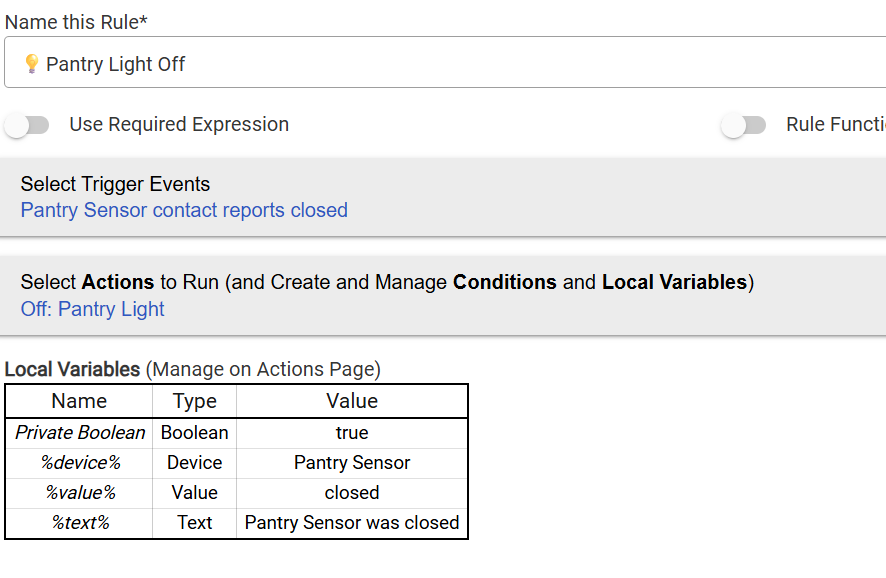Click the 'true' value of Private Boolean
This screenshot has height=578, width=886.
click(352, 433)
